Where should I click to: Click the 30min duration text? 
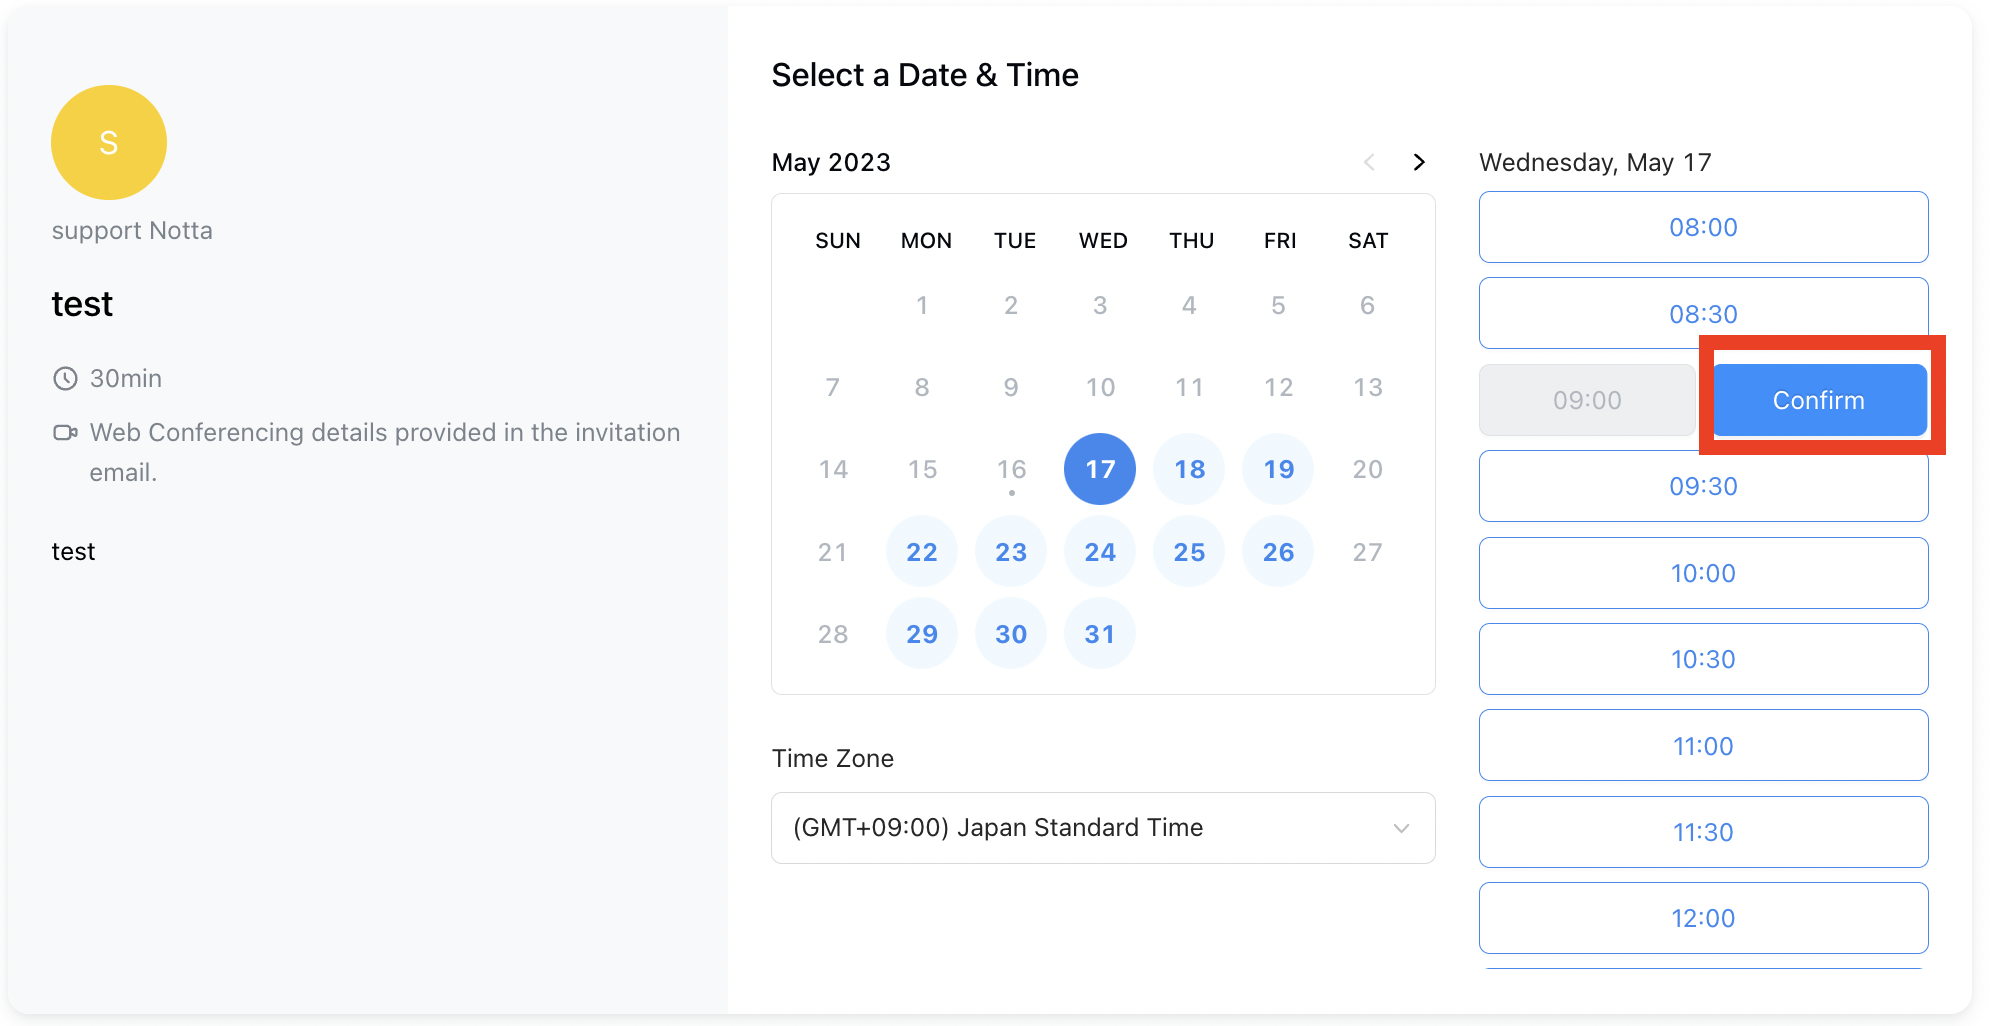126,378
